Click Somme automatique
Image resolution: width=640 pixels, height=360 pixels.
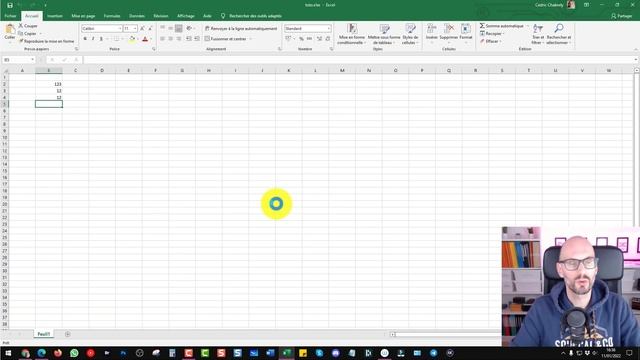pyautogui.click(x=501, y=26)
